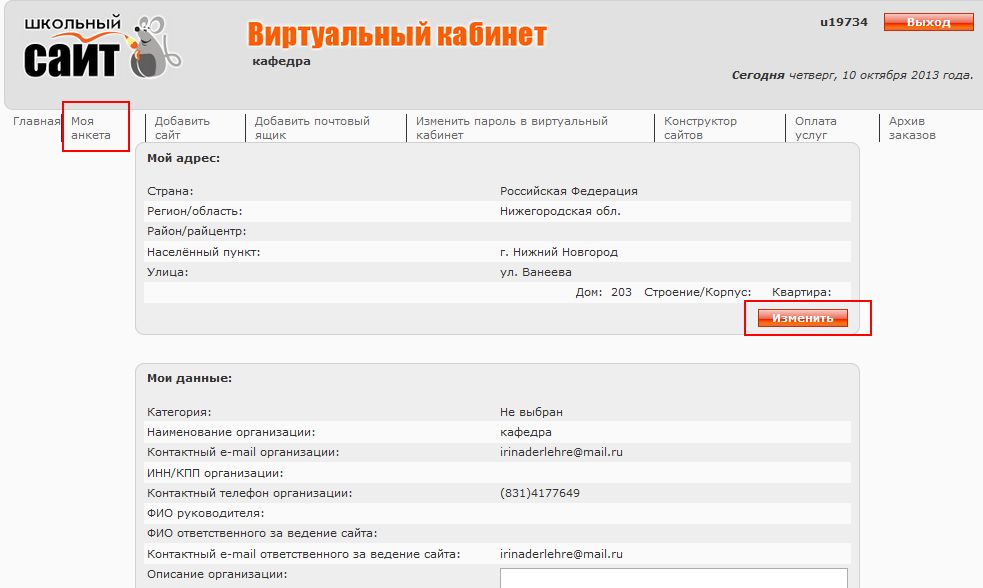Viewport: 983px width, 588px height.
Task: Click the "Школьный сайт" logo text
Action: click(72, 48)
